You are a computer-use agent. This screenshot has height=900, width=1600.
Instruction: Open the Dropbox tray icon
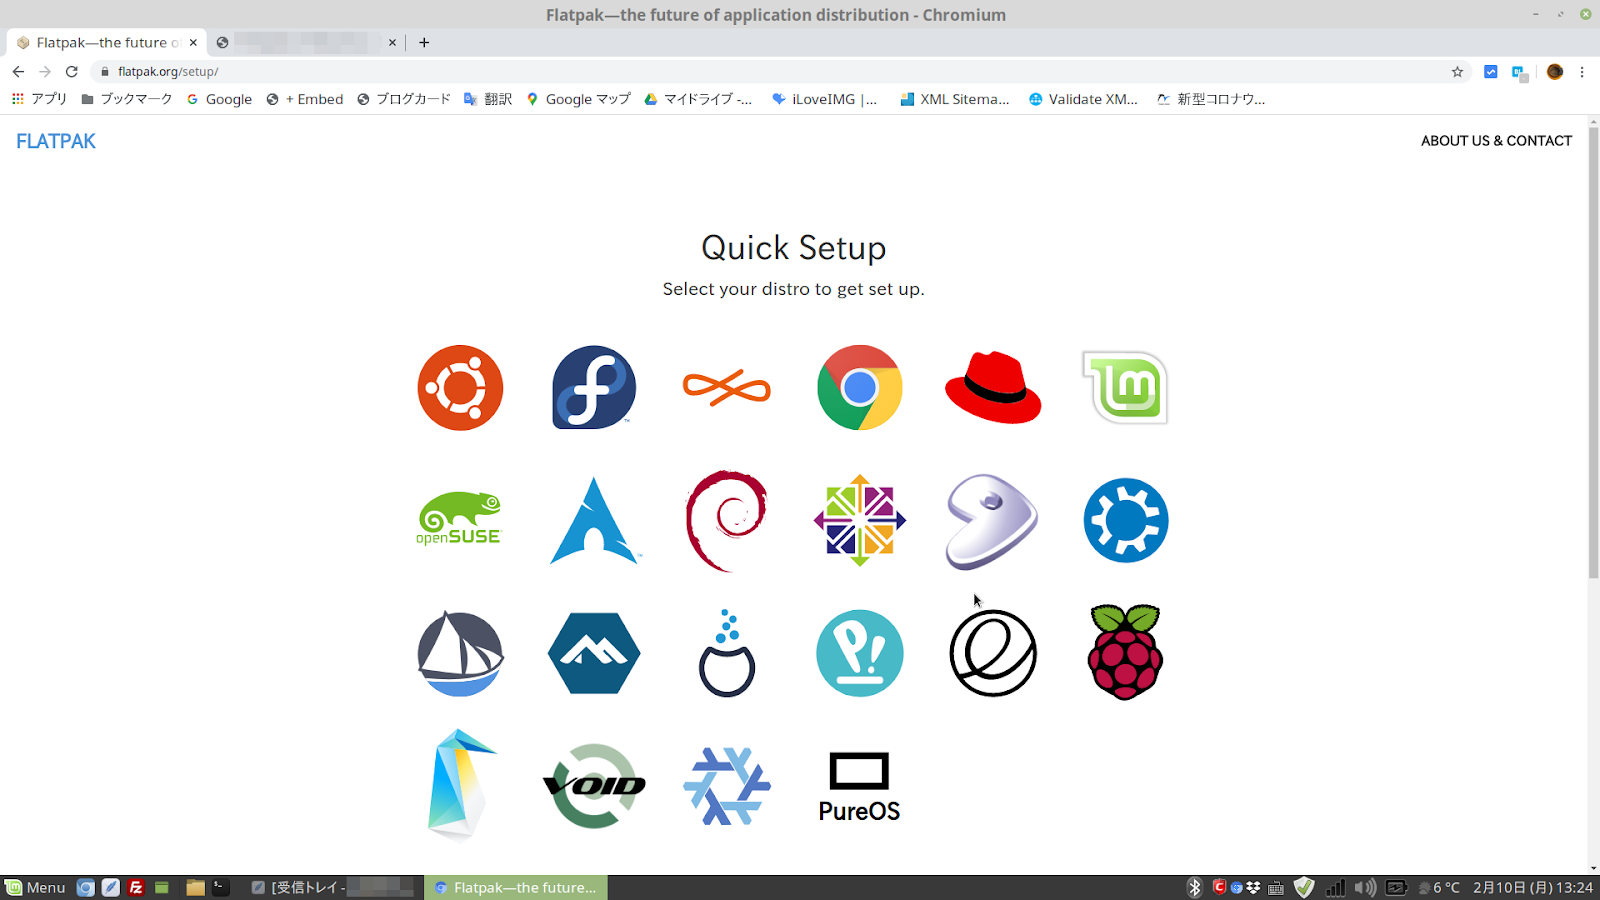[x=1253, y=887]
